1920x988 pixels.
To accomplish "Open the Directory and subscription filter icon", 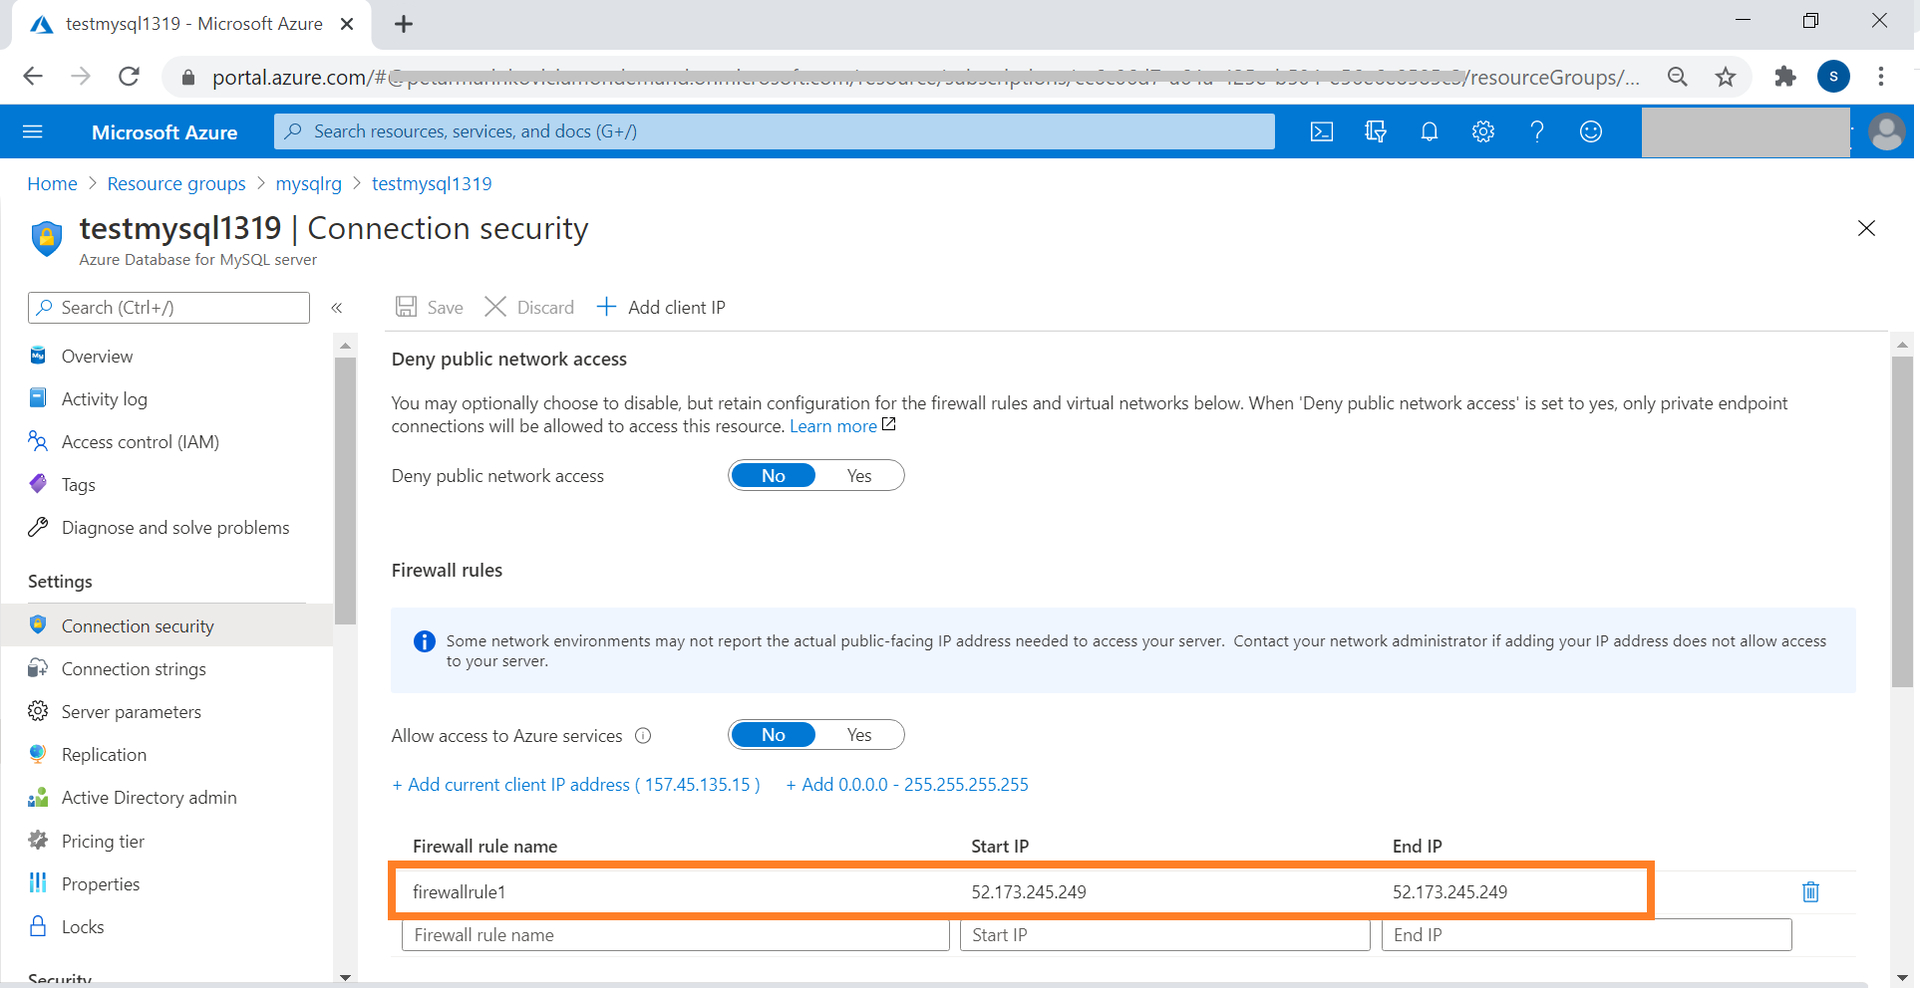I will click(x=1375, y=132).
